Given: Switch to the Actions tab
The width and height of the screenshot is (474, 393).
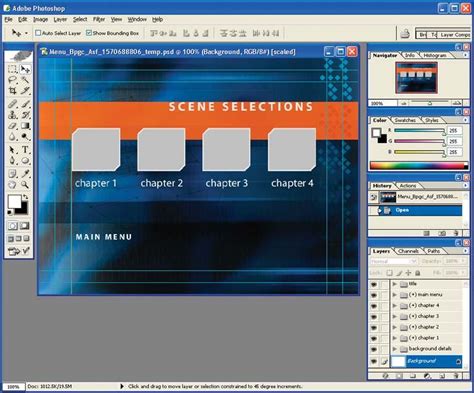Looking at the screenshot, I should point(408,186).
